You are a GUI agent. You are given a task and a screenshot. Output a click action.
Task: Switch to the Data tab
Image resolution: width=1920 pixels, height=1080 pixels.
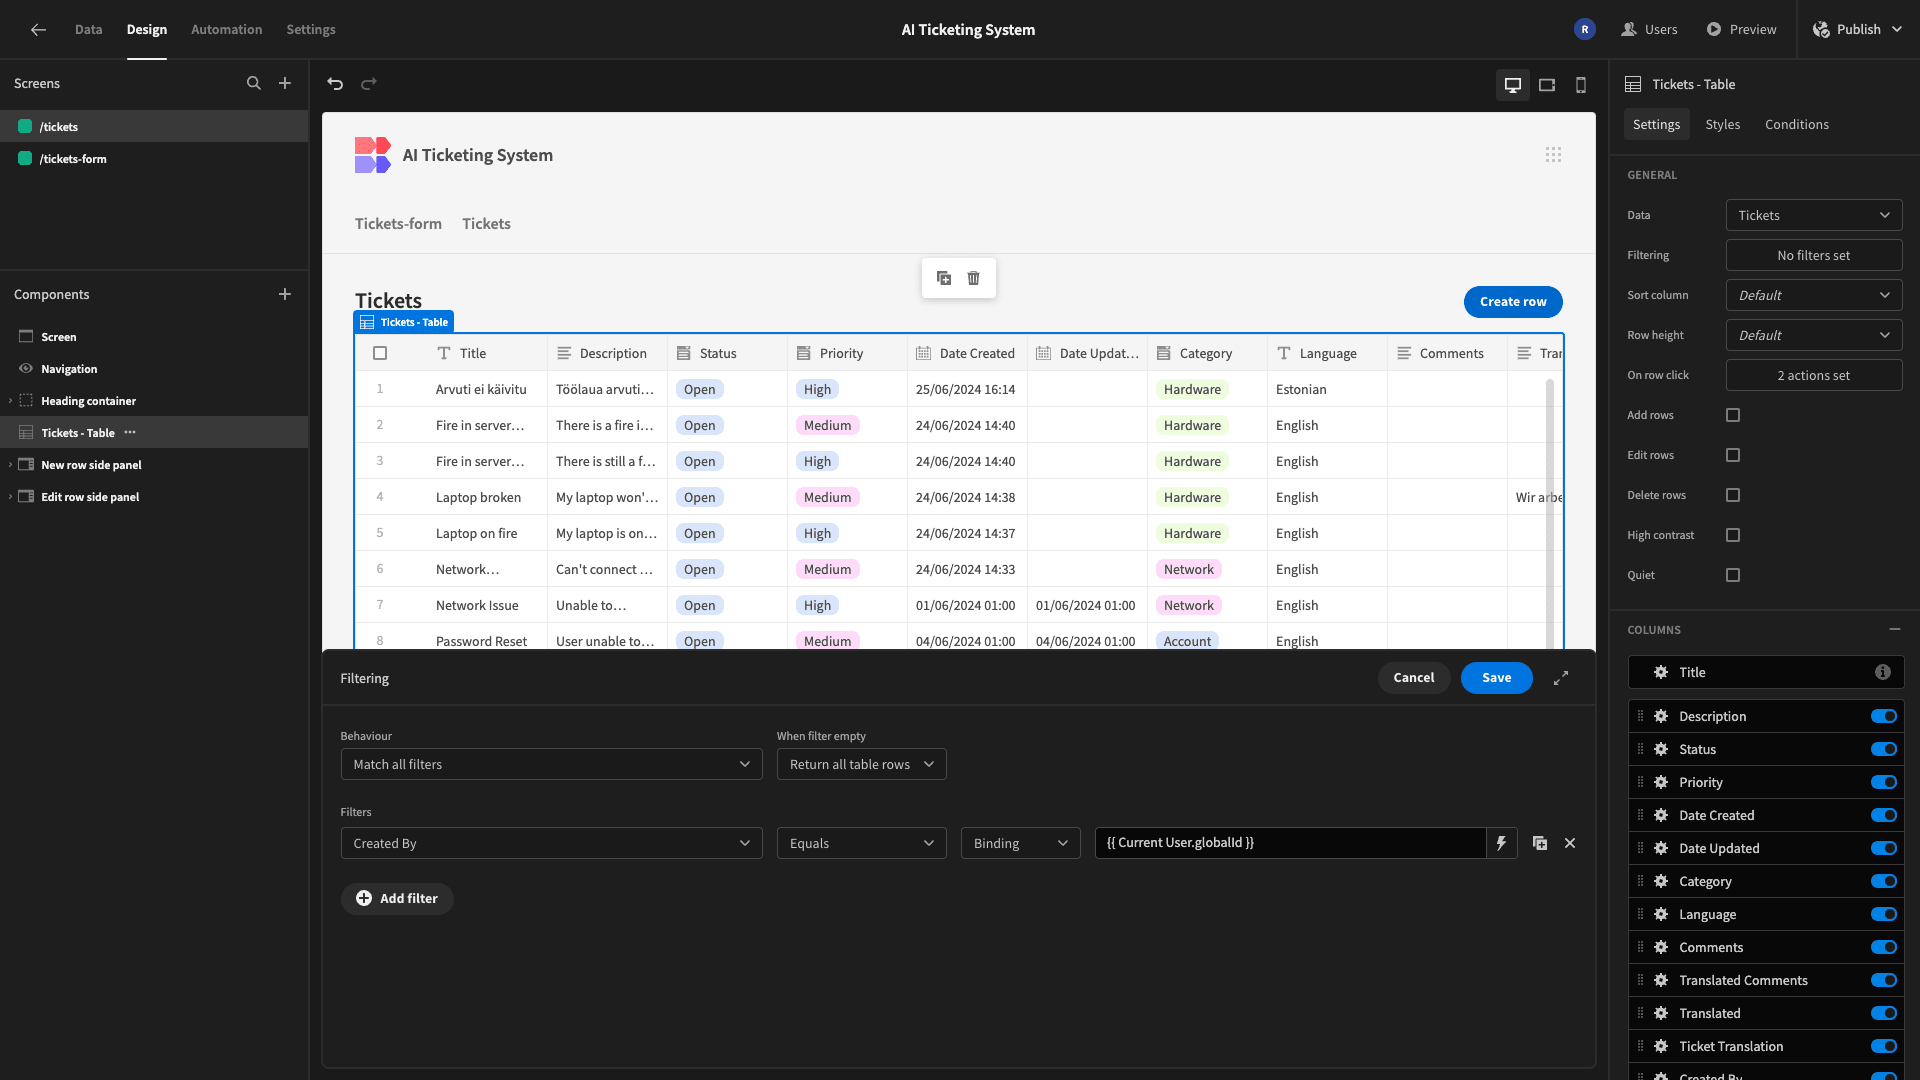click(x=88, y=30)
